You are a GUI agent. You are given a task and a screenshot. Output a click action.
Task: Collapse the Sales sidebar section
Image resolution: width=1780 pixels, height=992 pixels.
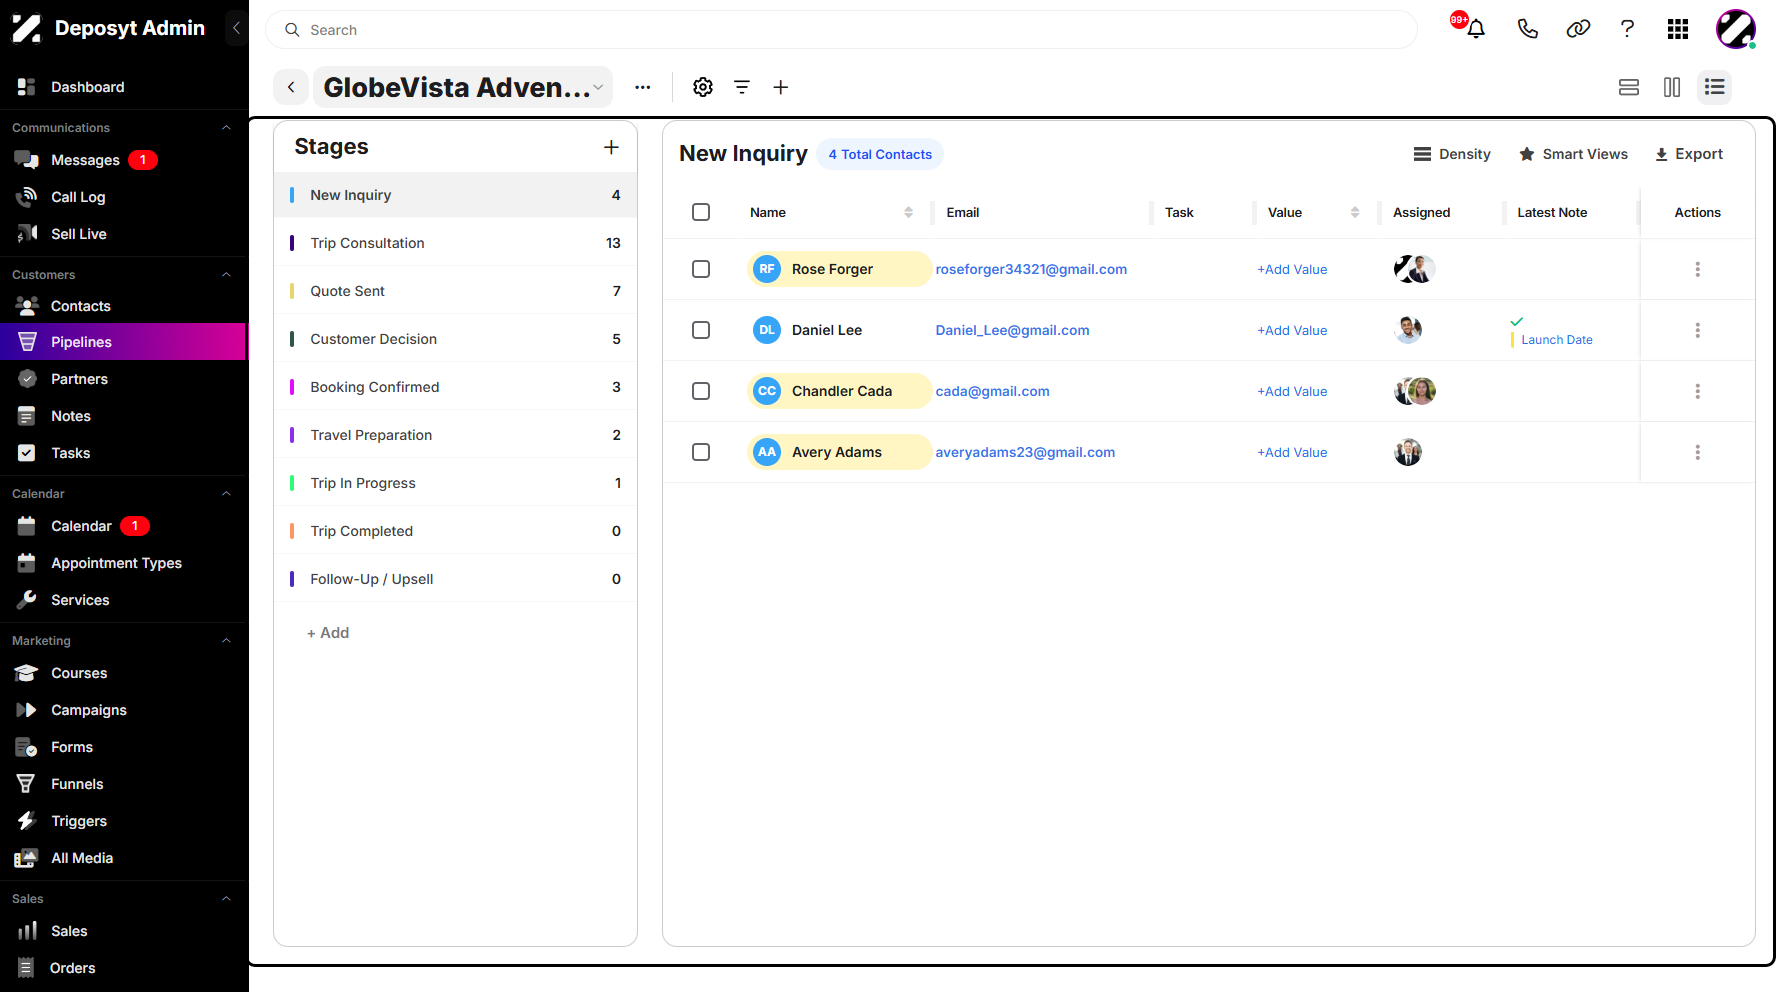(226, 899)
